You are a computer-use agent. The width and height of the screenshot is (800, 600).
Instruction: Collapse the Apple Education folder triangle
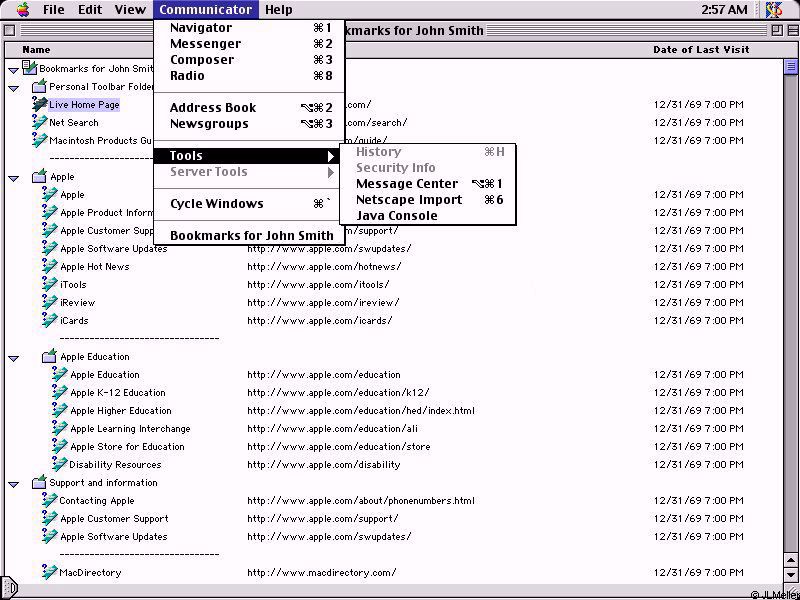pos(14,358)
